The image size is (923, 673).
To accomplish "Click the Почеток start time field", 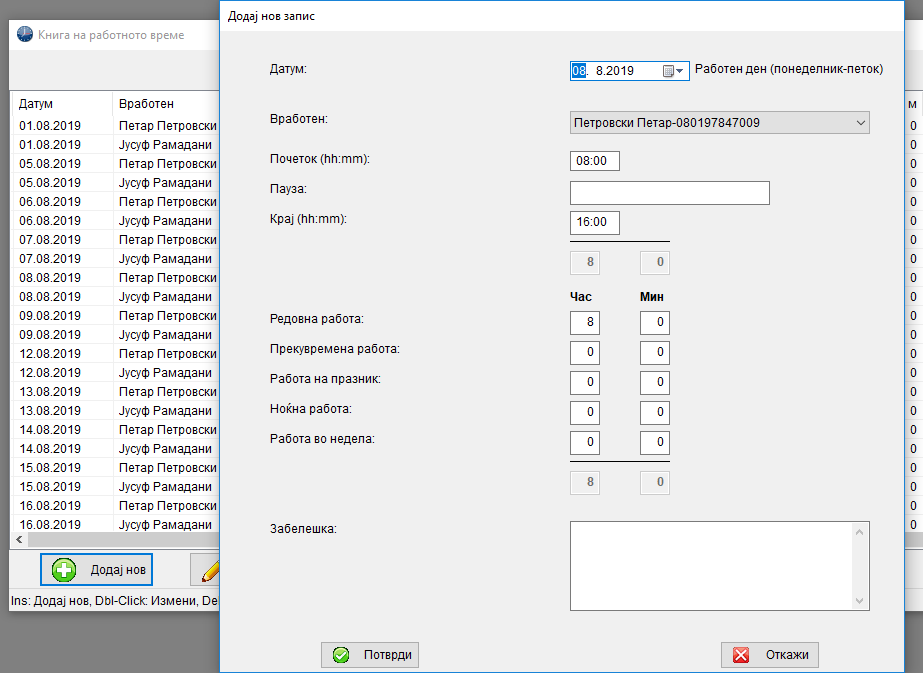I will coord(595,161).
